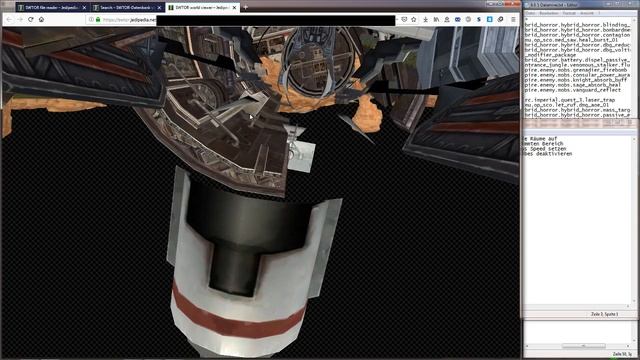This screenshot has height=360, width=640.
Task: Click the line 'pire.enemy.mobs.vanguard_reflect'
Action: click(572, 90)
